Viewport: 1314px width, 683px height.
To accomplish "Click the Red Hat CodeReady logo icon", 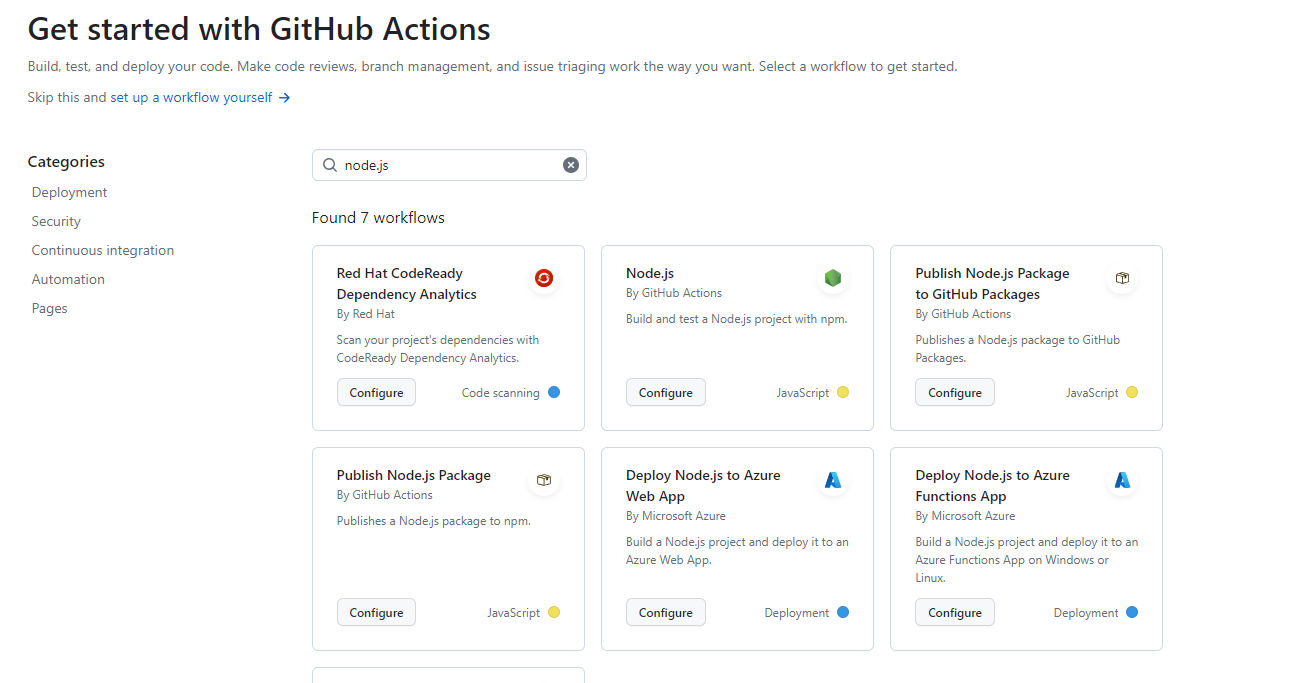I will [x=544, y=278].
